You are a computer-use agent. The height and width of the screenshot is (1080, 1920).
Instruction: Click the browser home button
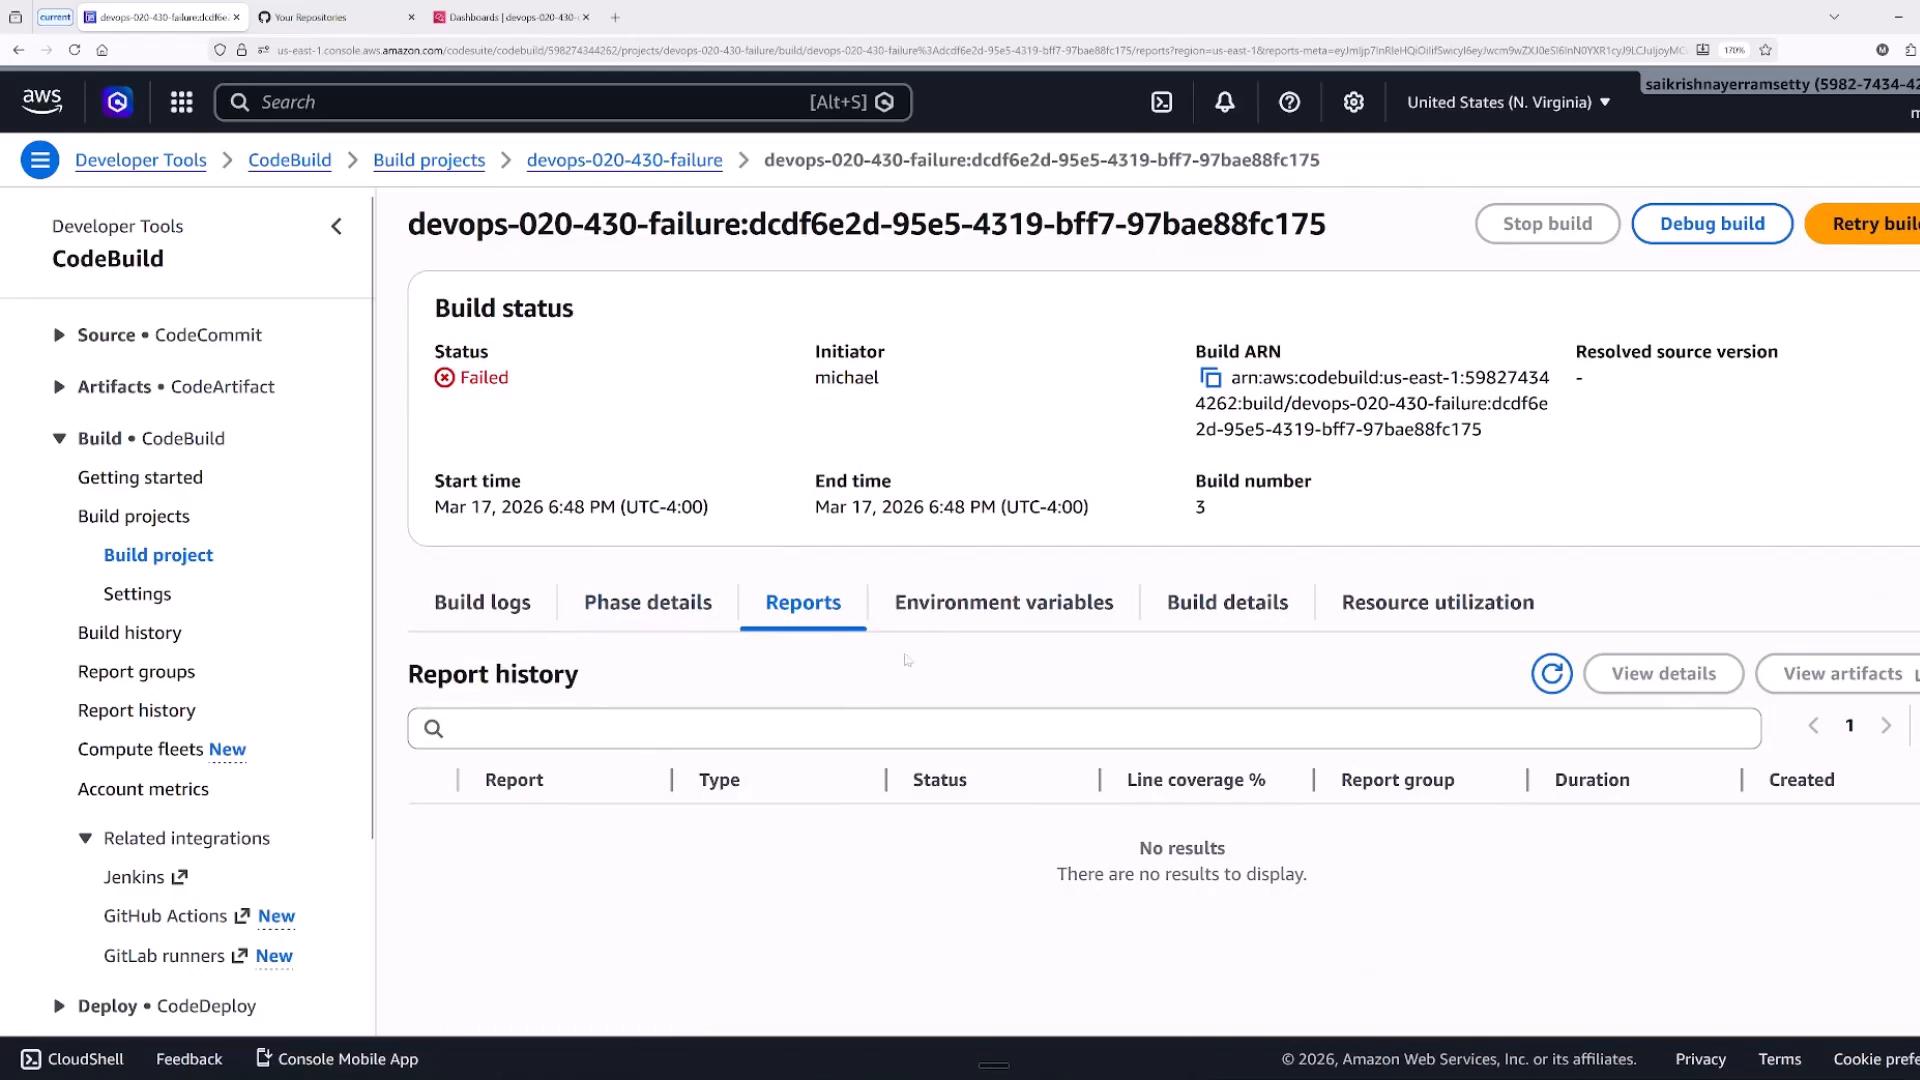coord(102,49)
